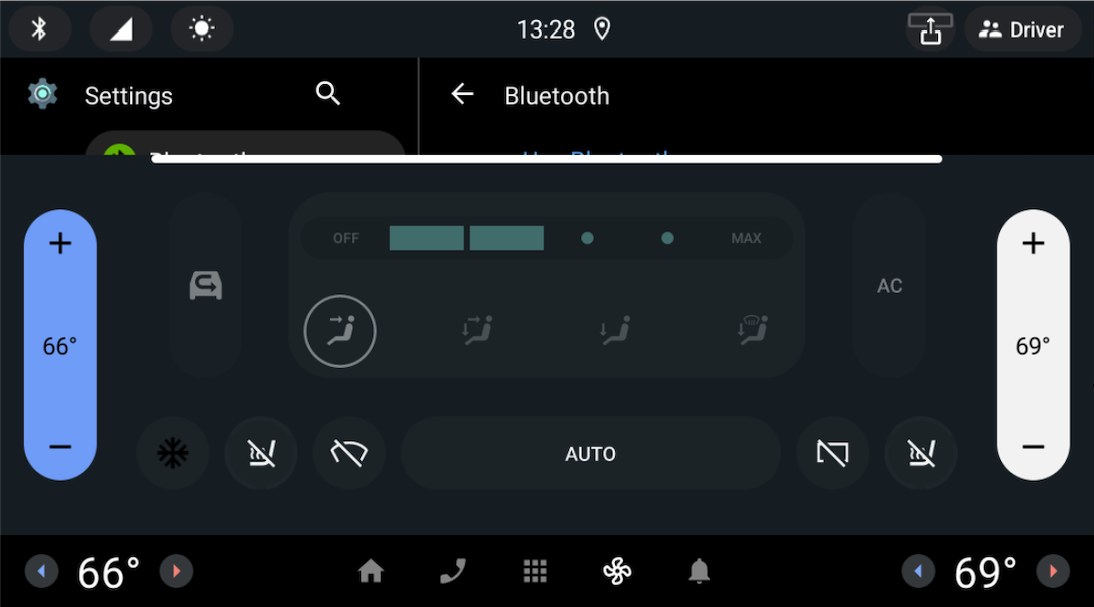Set fan speed to MAX
Viewport: 1094px width, 607px height.
(x=746, y=238)
